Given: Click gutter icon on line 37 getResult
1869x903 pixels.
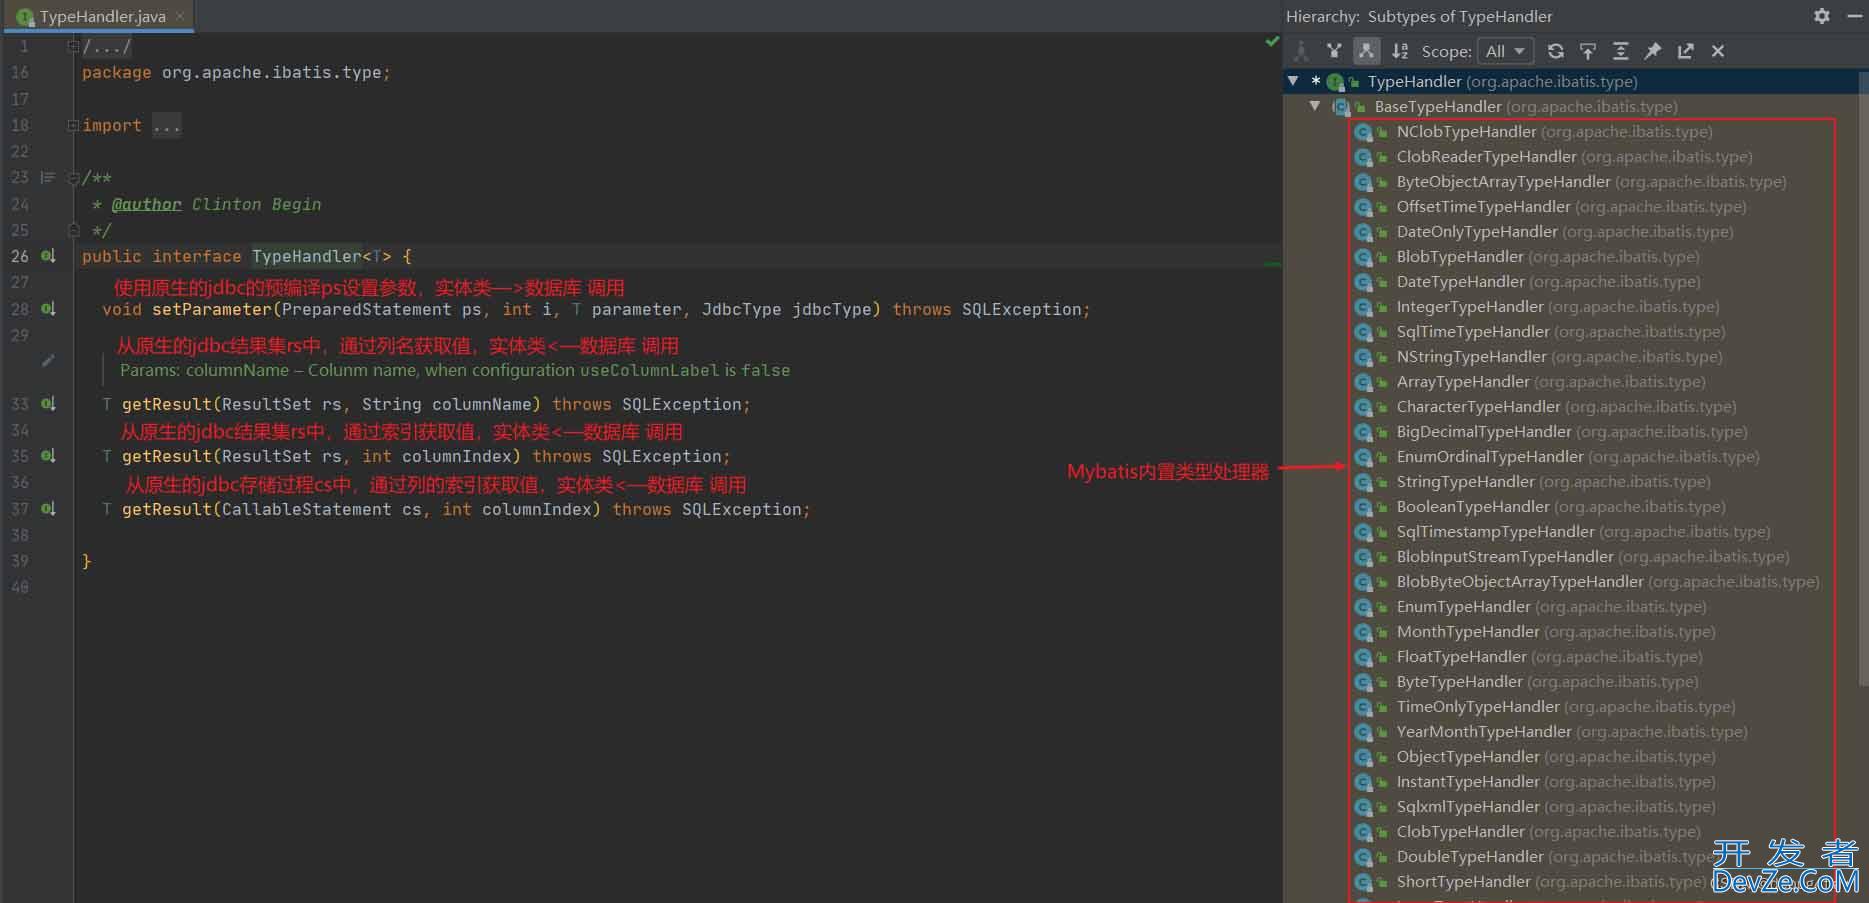Looking at the screenshot, I should coord(48,509).
